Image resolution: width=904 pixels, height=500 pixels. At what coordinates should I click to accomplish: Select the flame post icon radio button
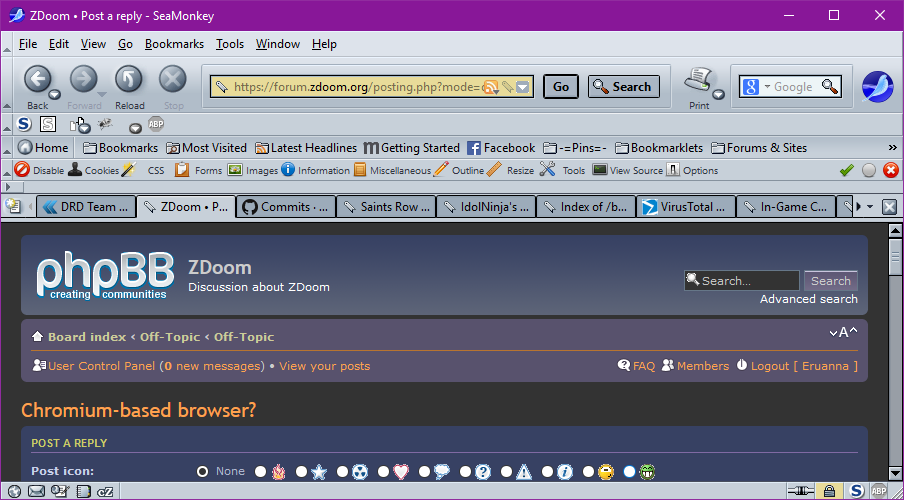tap(261, 472)
